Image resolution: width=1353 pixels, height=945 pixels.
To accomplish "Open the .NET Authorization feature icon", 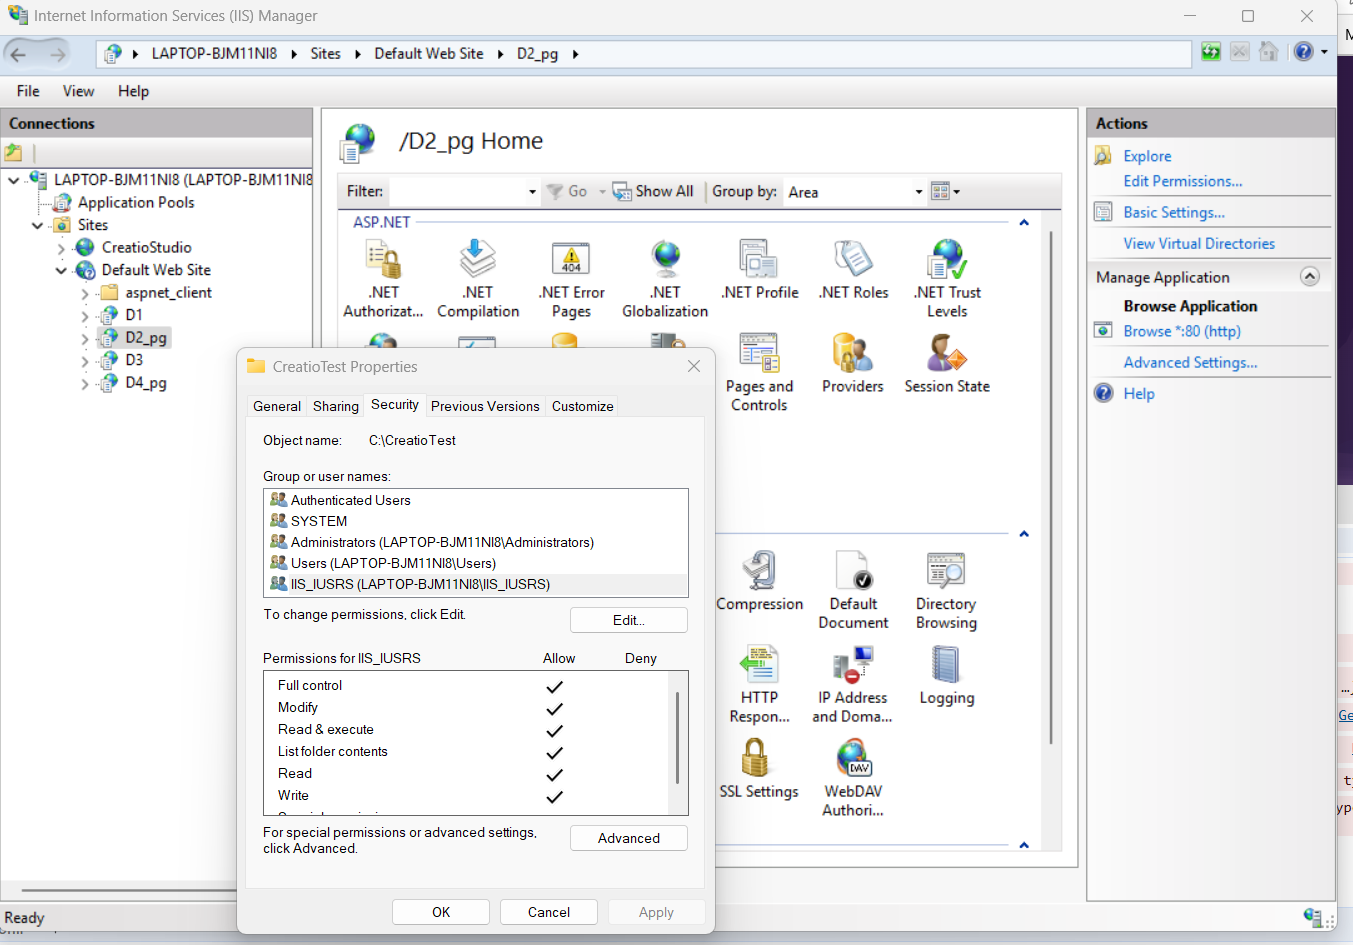I will [x=383, y=280].
